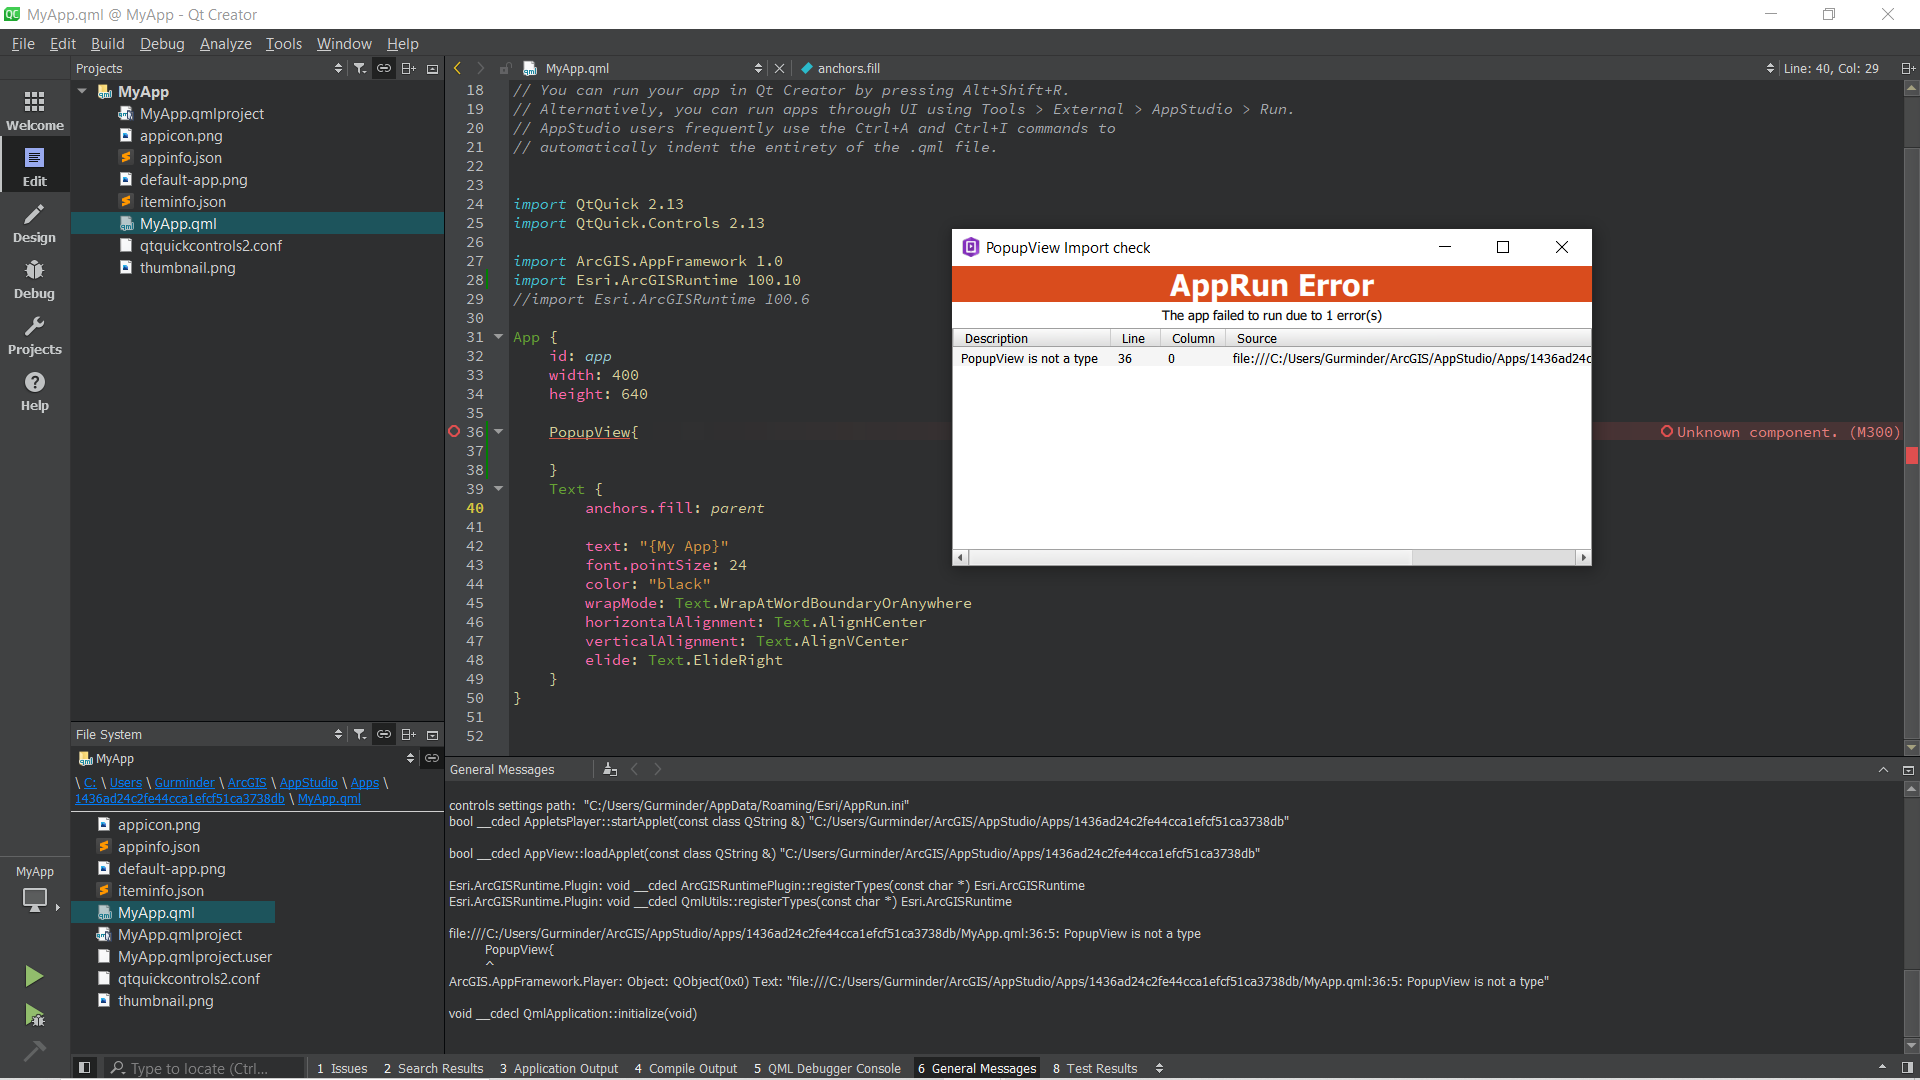Open the Build menu
Screen dimensions: 1920x1080
[x=107, y=44]
